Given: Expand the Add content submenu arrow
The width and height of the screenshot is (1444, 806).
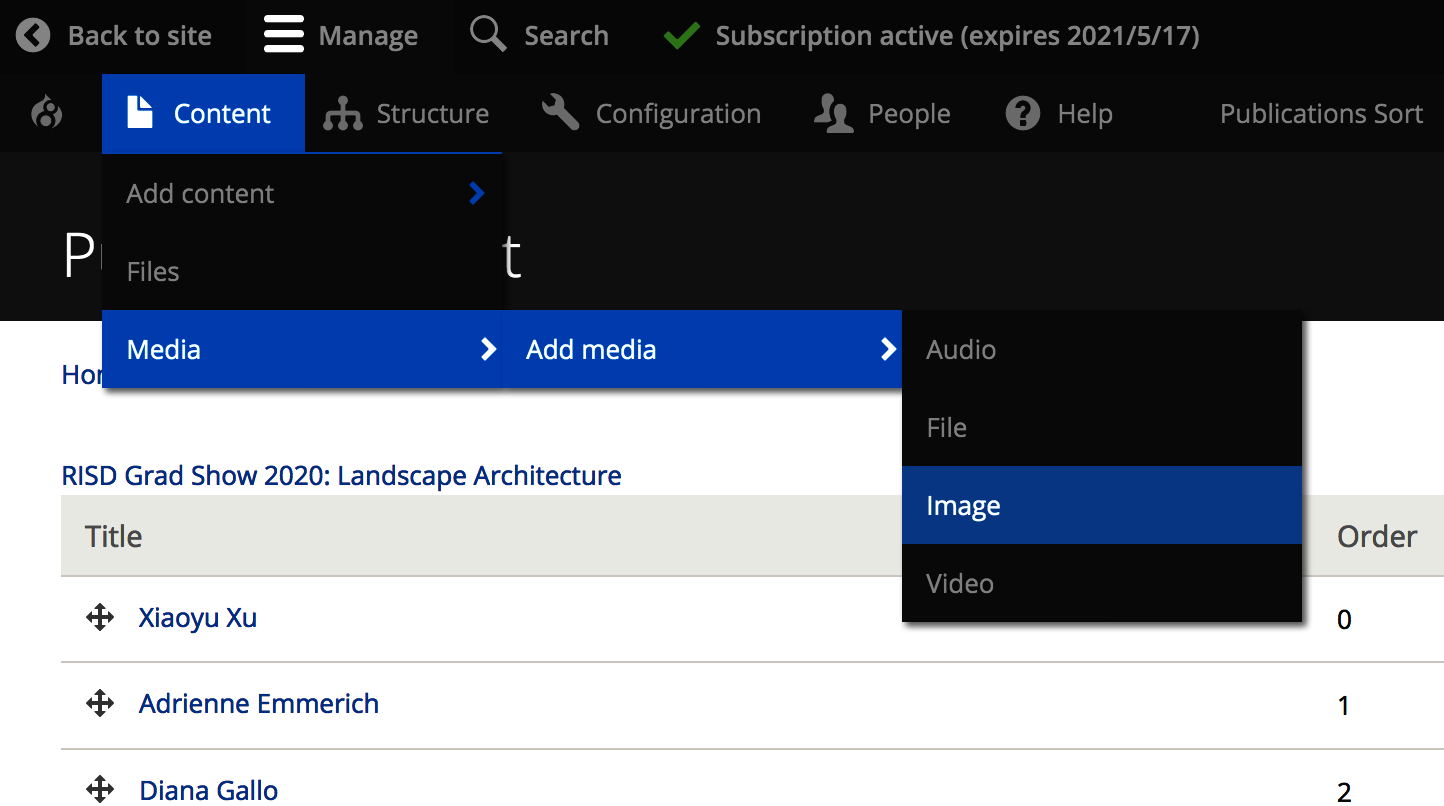Looking at the screenshot, I should pos(477,193).
